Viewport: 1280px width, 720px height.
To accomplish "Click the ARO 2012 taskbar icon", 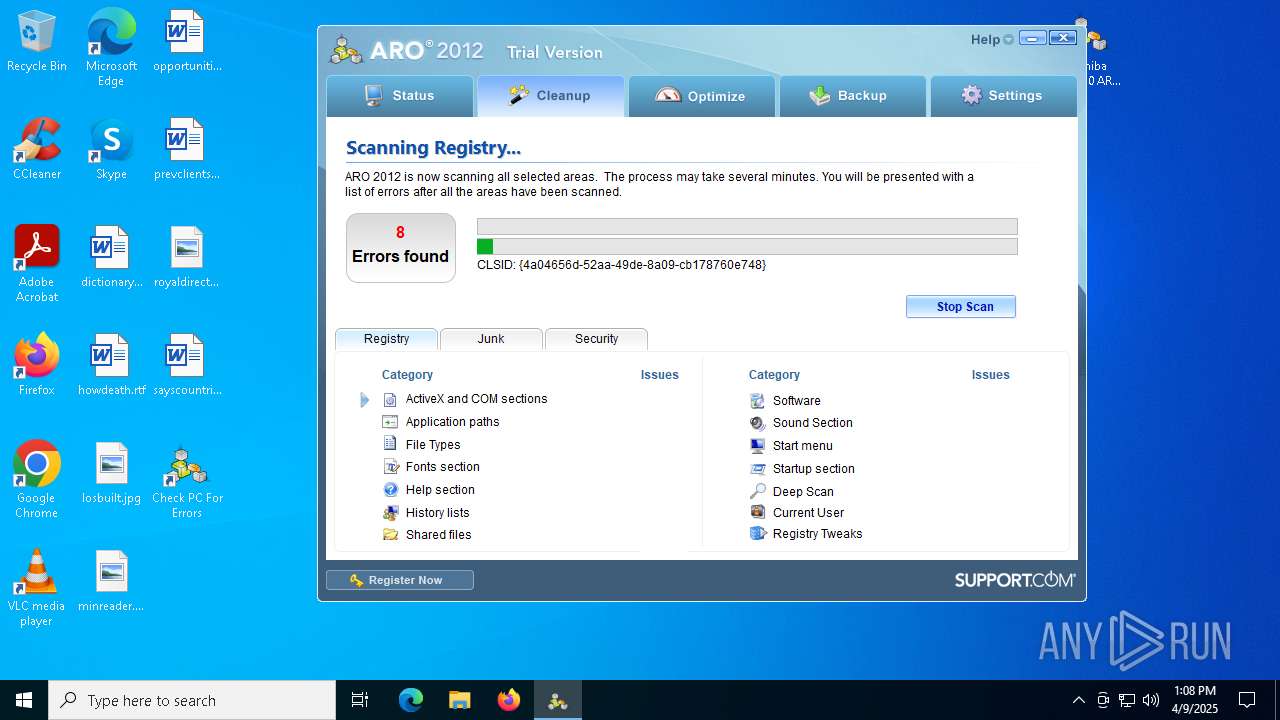I will [x=557, y=700].
